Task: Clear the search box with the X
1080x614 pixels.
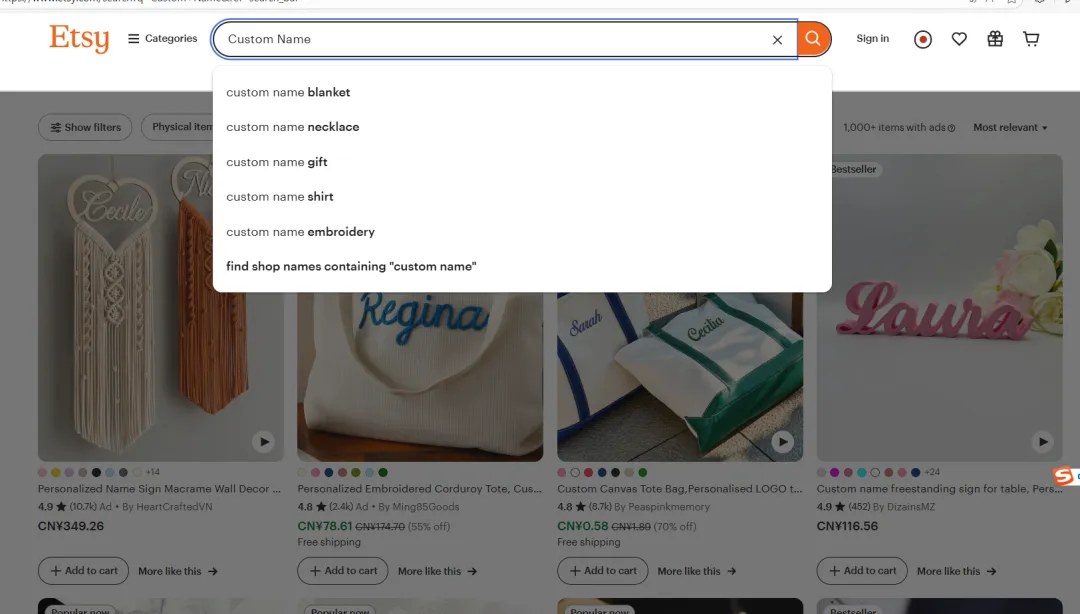Action: 777,40
